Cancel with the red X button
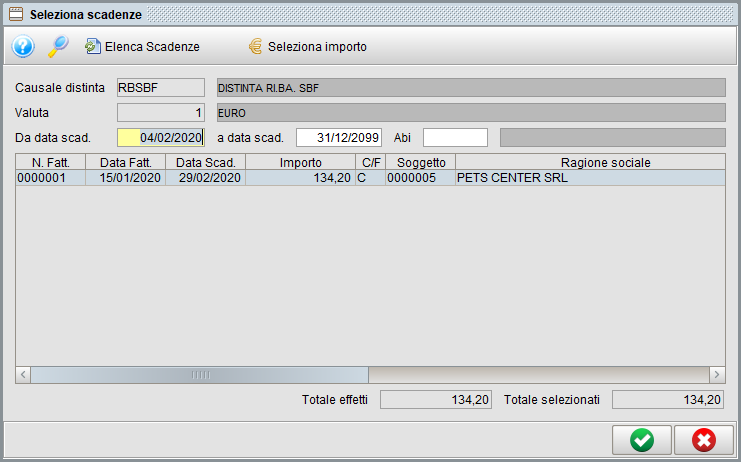This screenshot has height=462, width=741. point(704,440)
